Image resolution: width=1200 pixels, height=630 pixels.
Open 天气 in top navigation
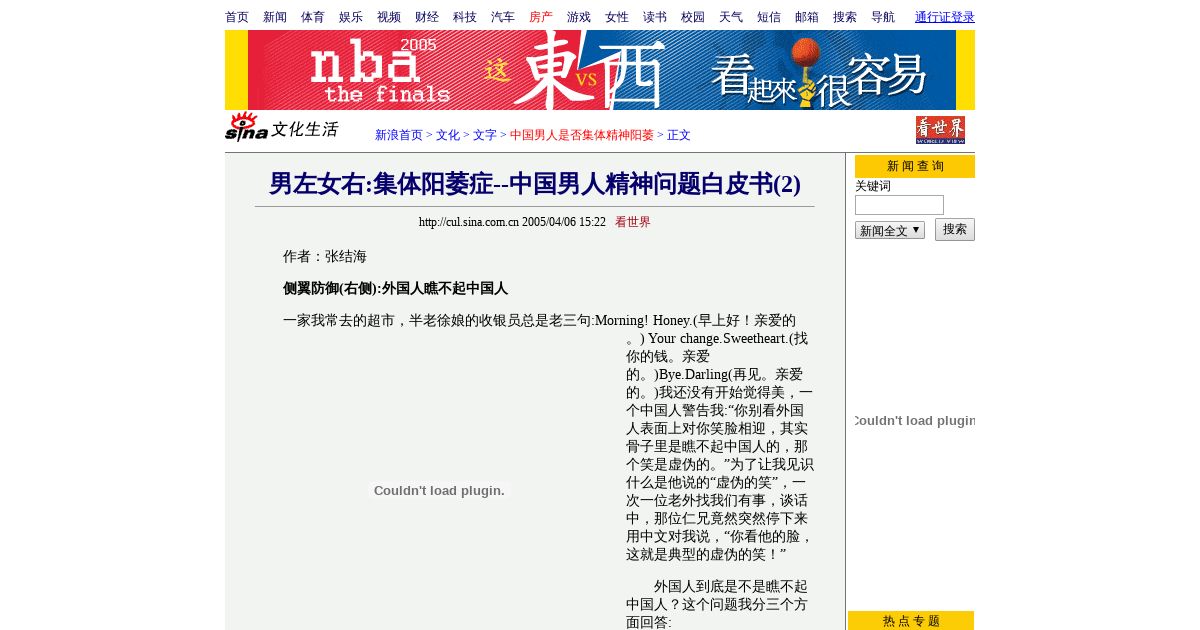click(x=731, y=17)
